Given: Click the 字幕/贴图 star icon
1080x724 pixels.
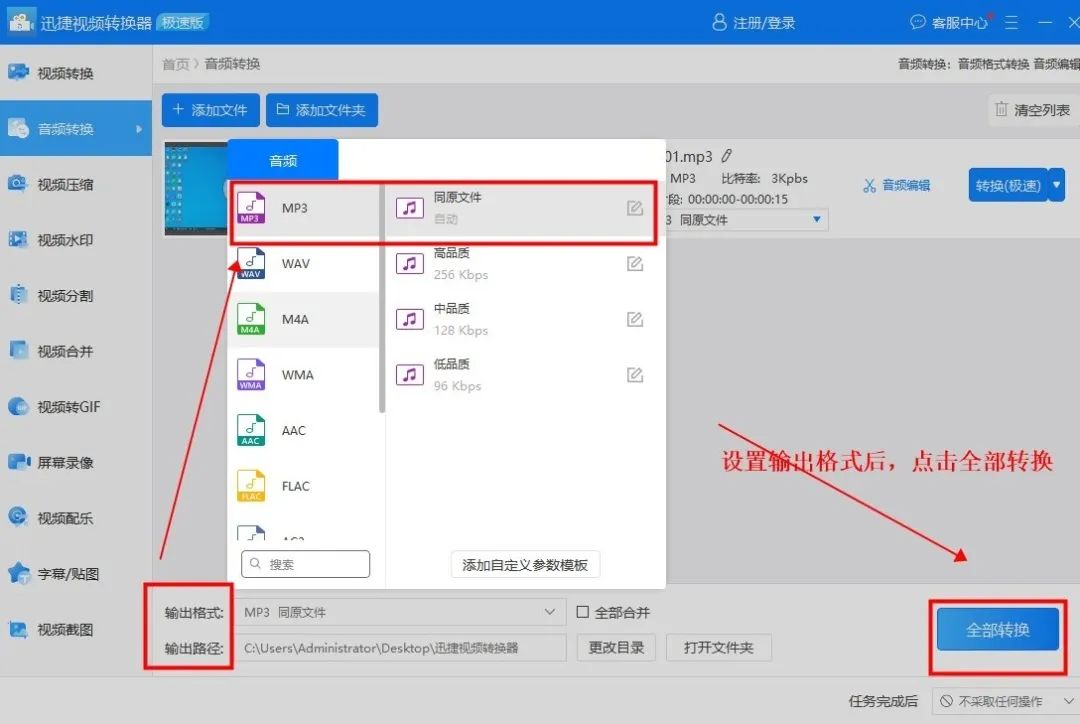Looking at the screenshot, I should (x=19, y=572).
